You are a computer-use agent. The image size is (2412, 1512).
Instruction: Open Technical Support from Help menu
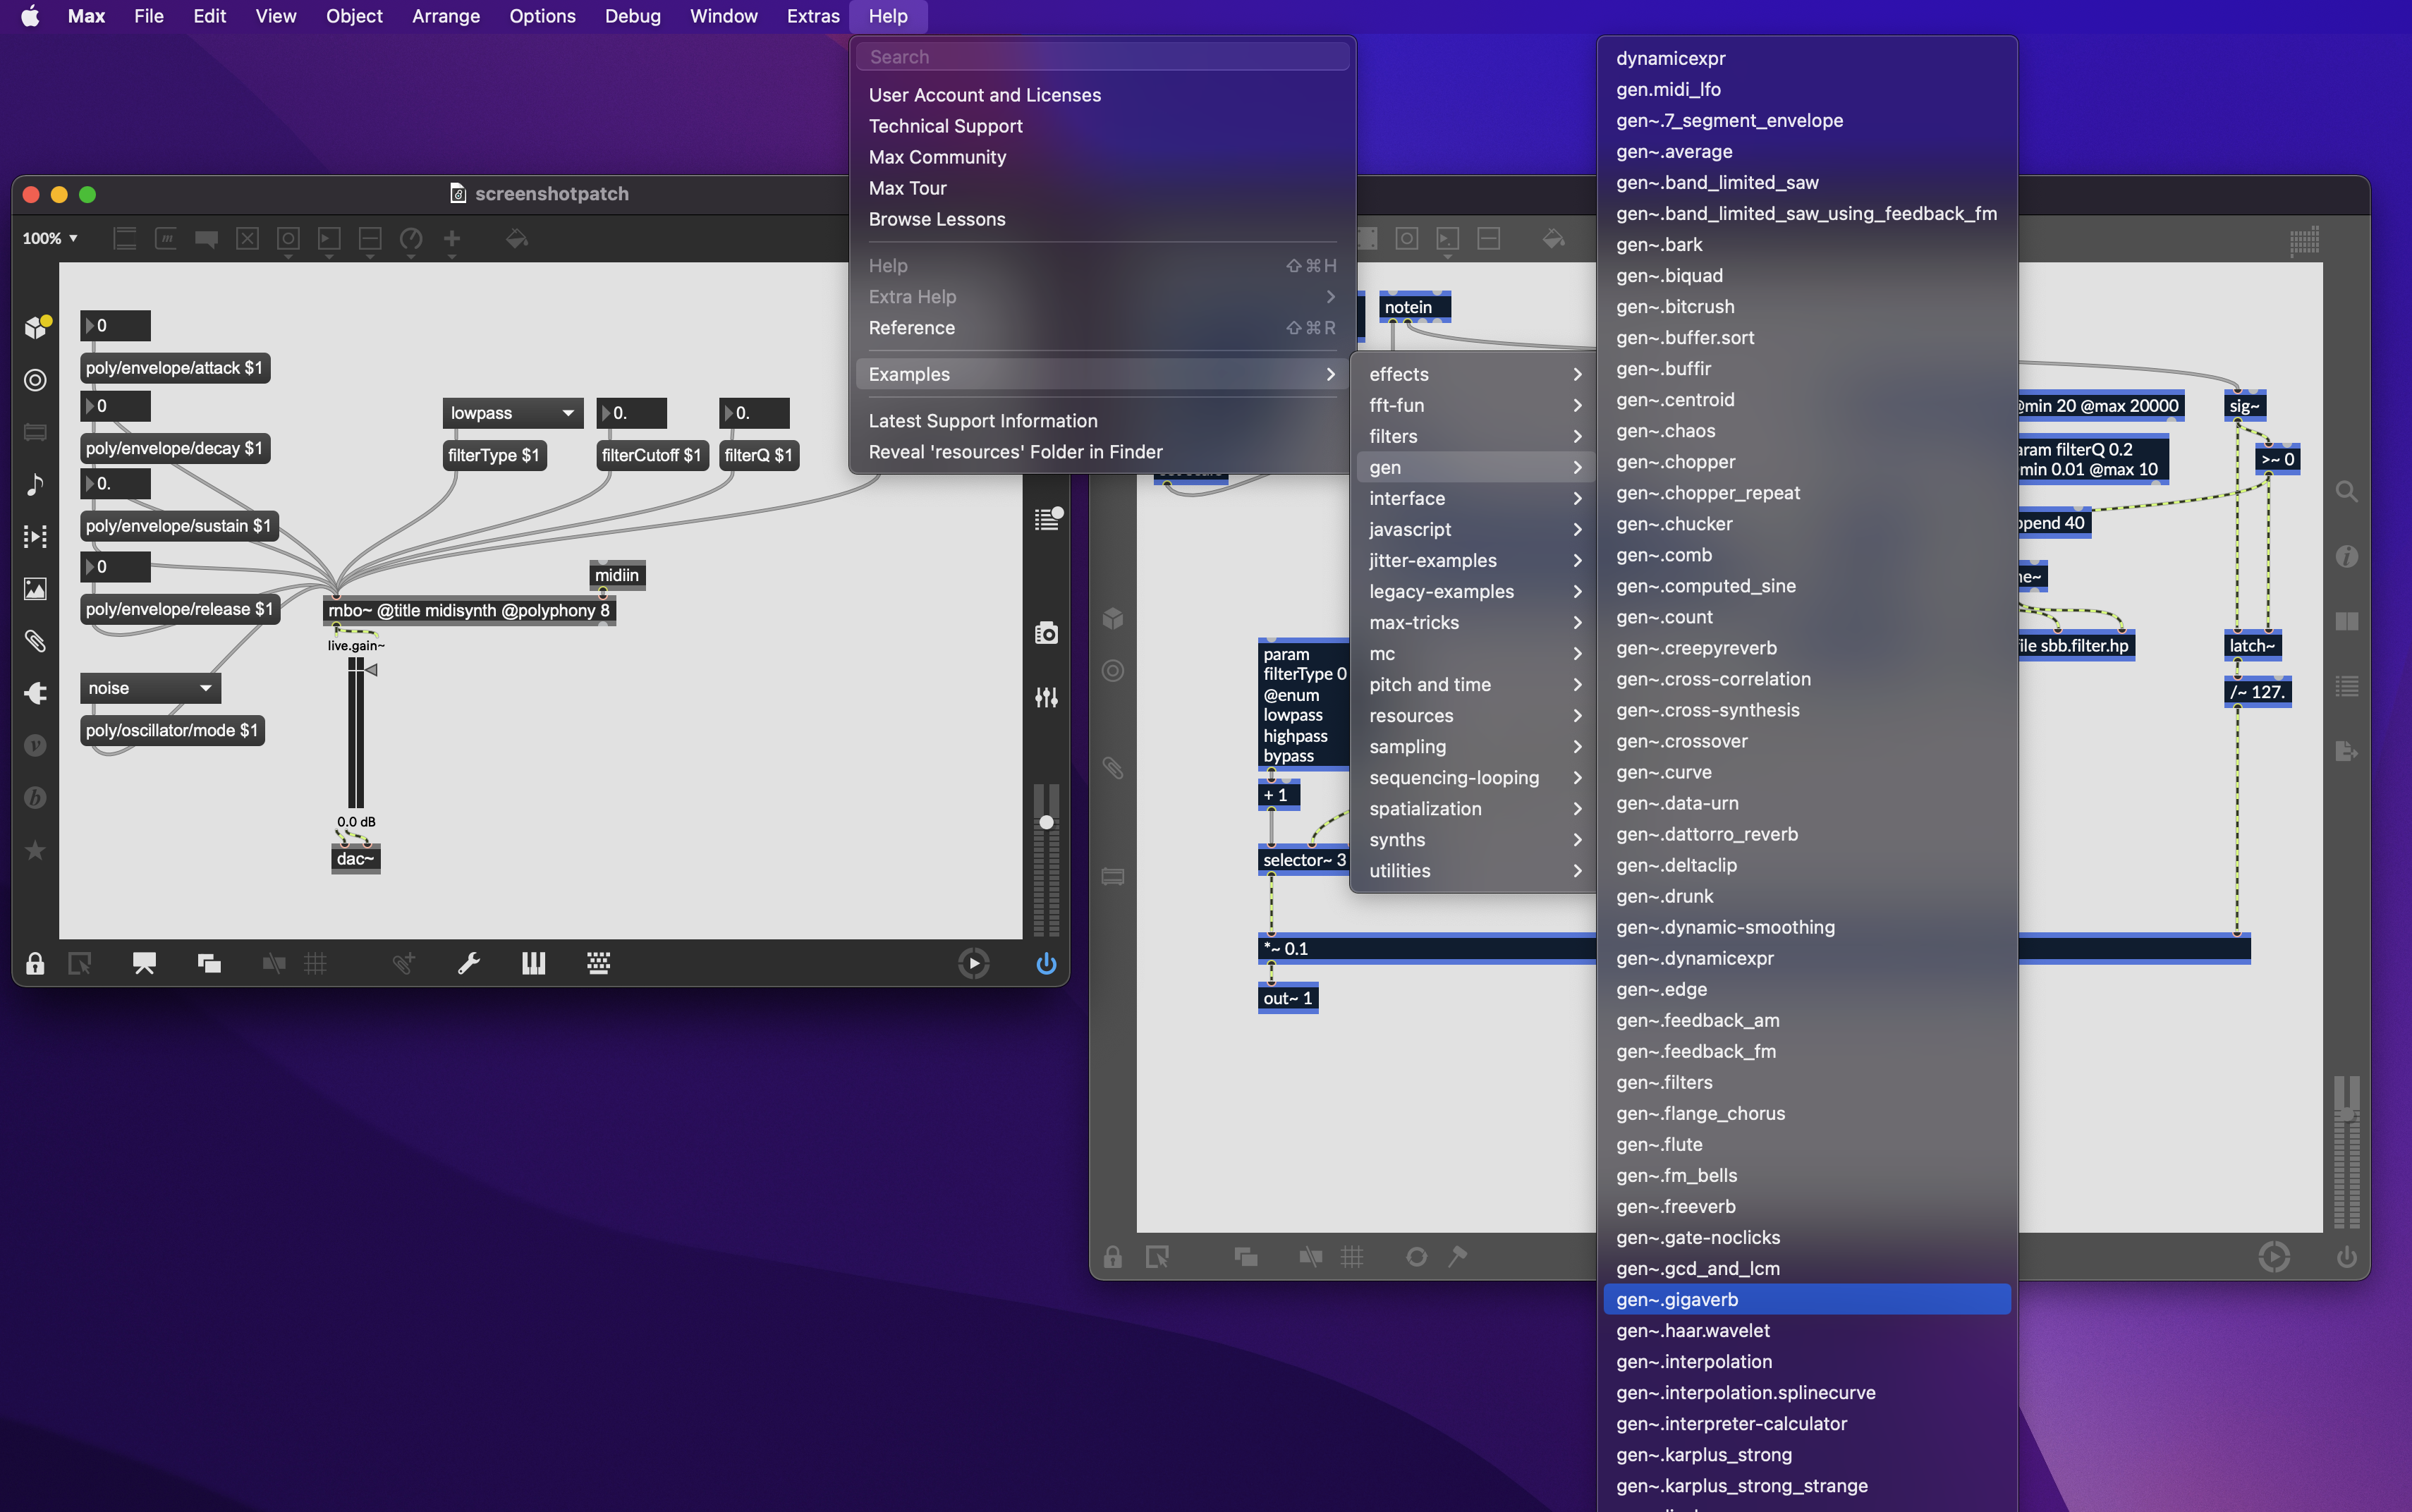point(1102,126)
